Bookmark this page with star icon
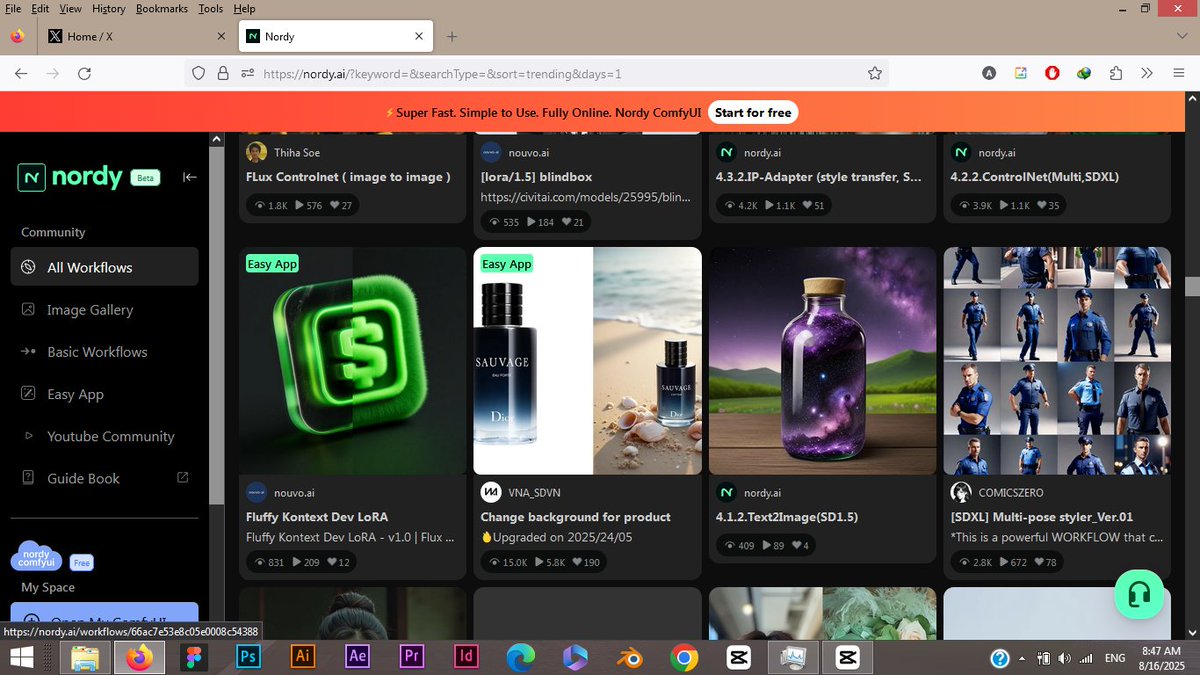1200x675 pixels. pos(875,73)
